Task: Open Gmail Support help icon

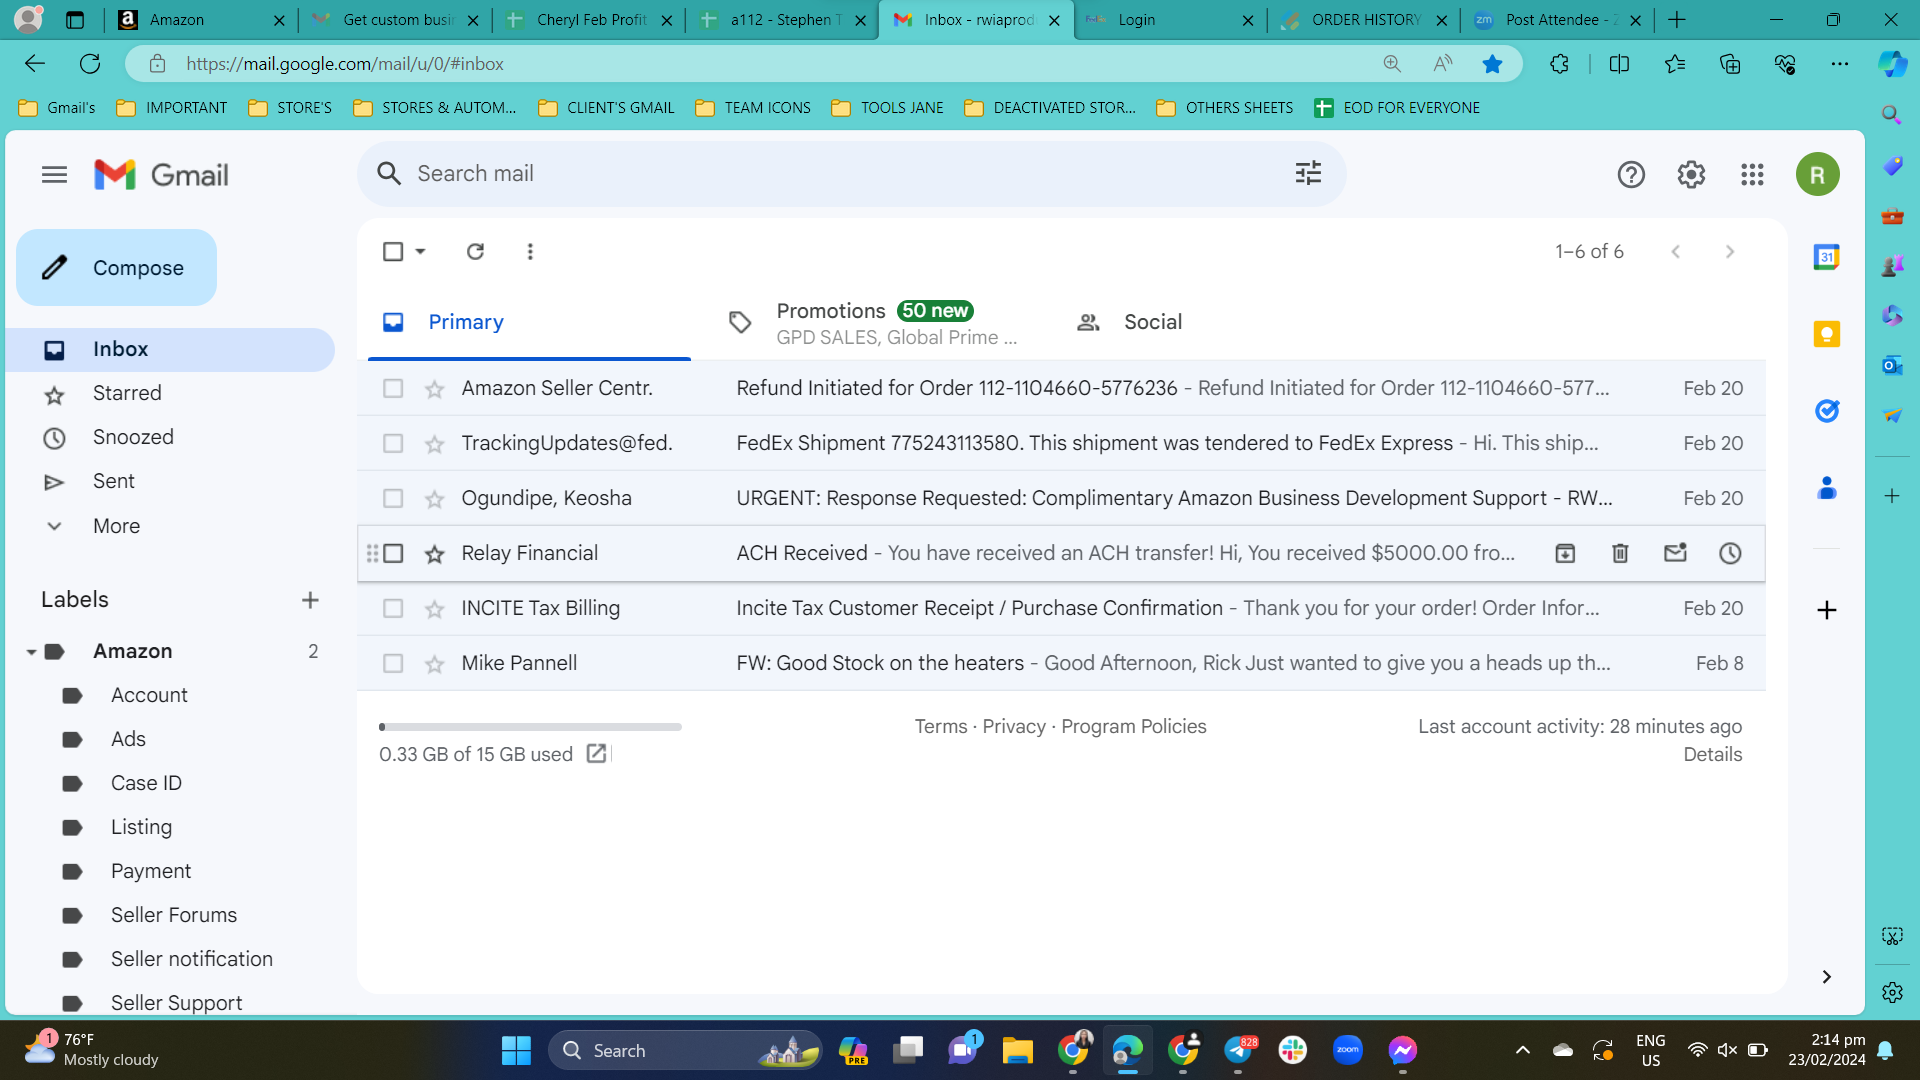Action: click(1631, 175)
